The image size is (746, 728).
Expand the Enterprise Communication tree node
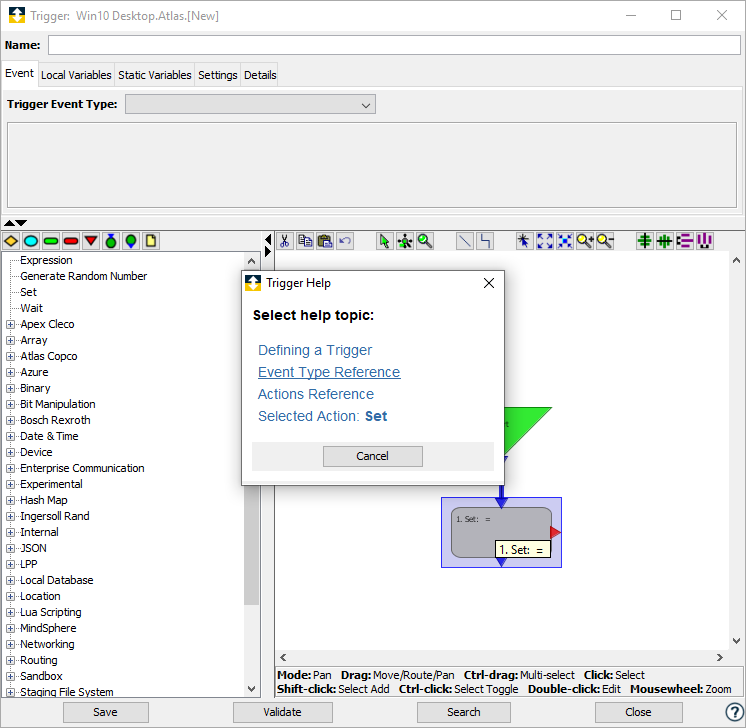pos(10,469)
